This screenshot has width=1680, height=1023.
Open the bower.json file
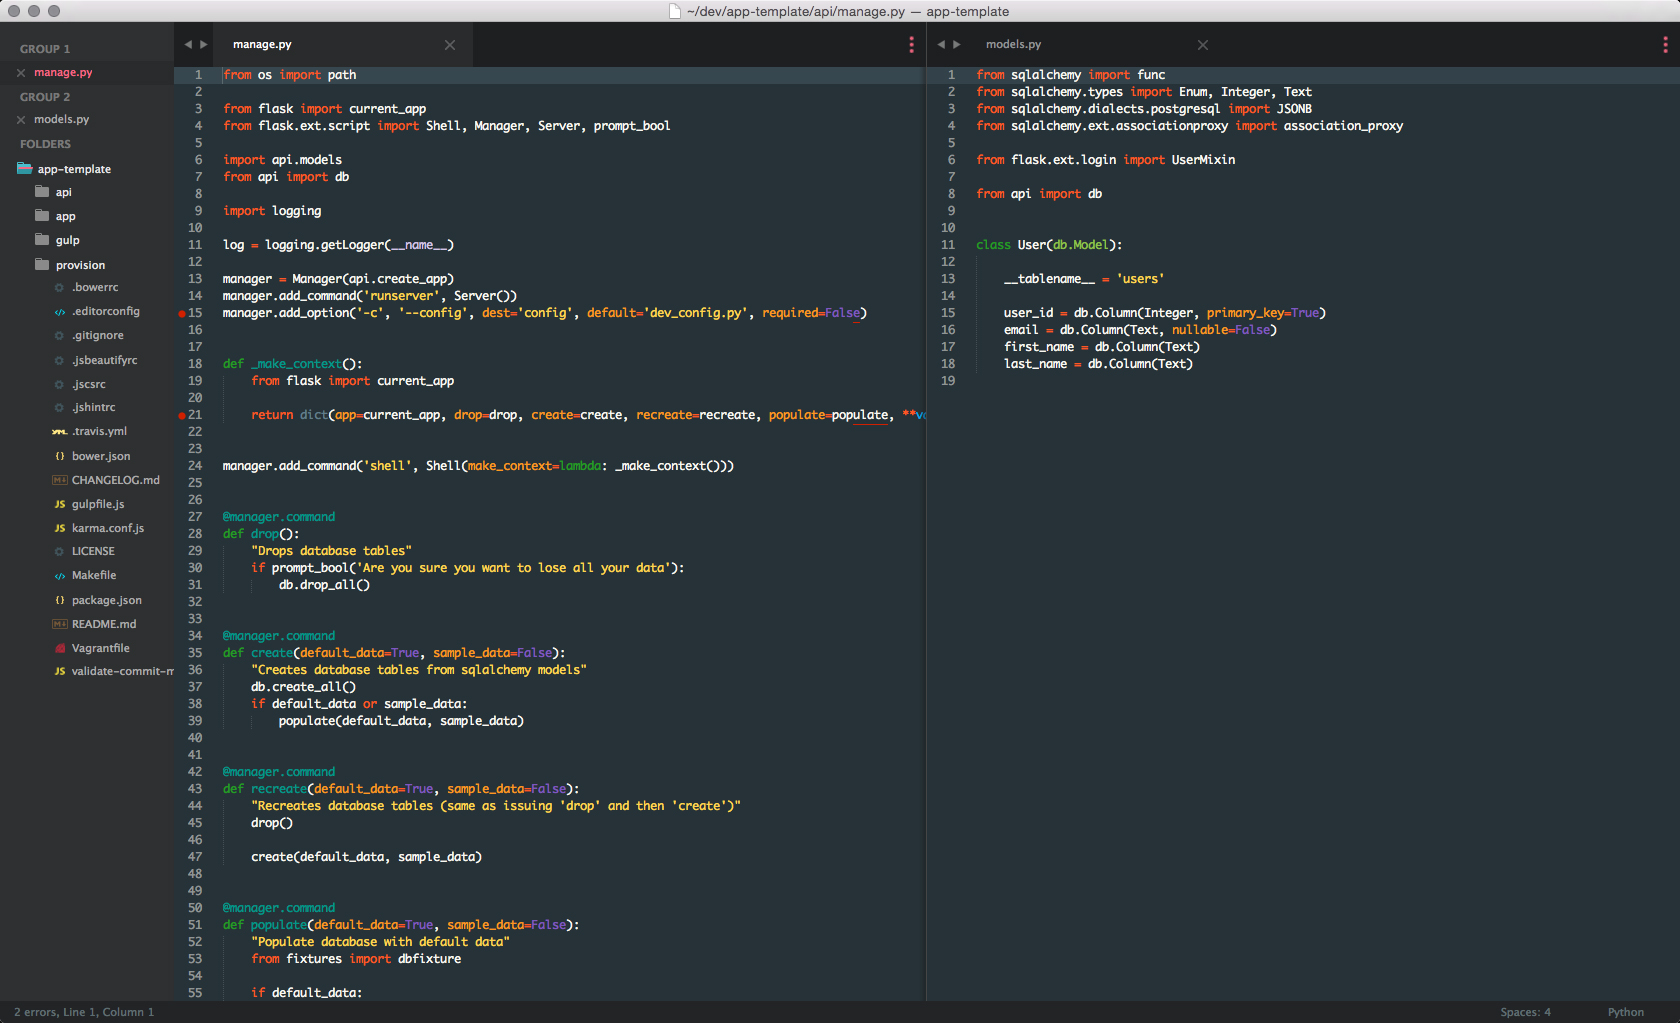point(101,456)
